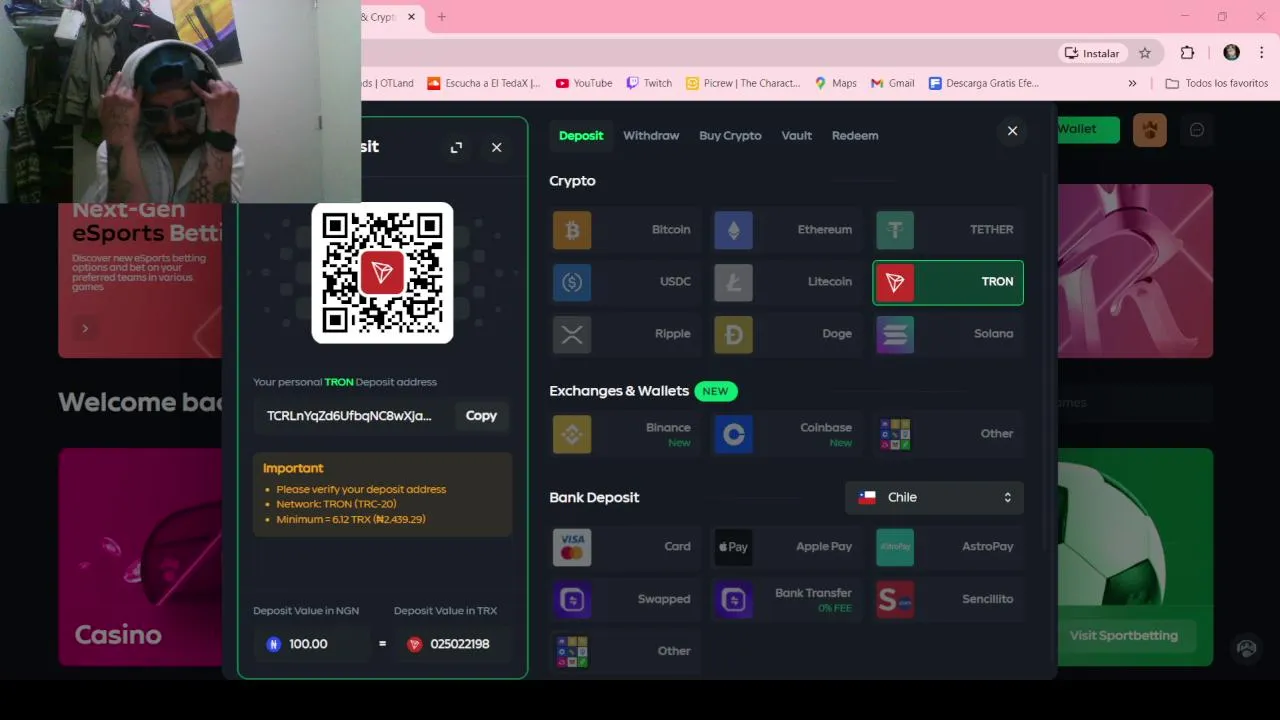
Task: Pick Ripple deposit option
Action: pos(624,334)
